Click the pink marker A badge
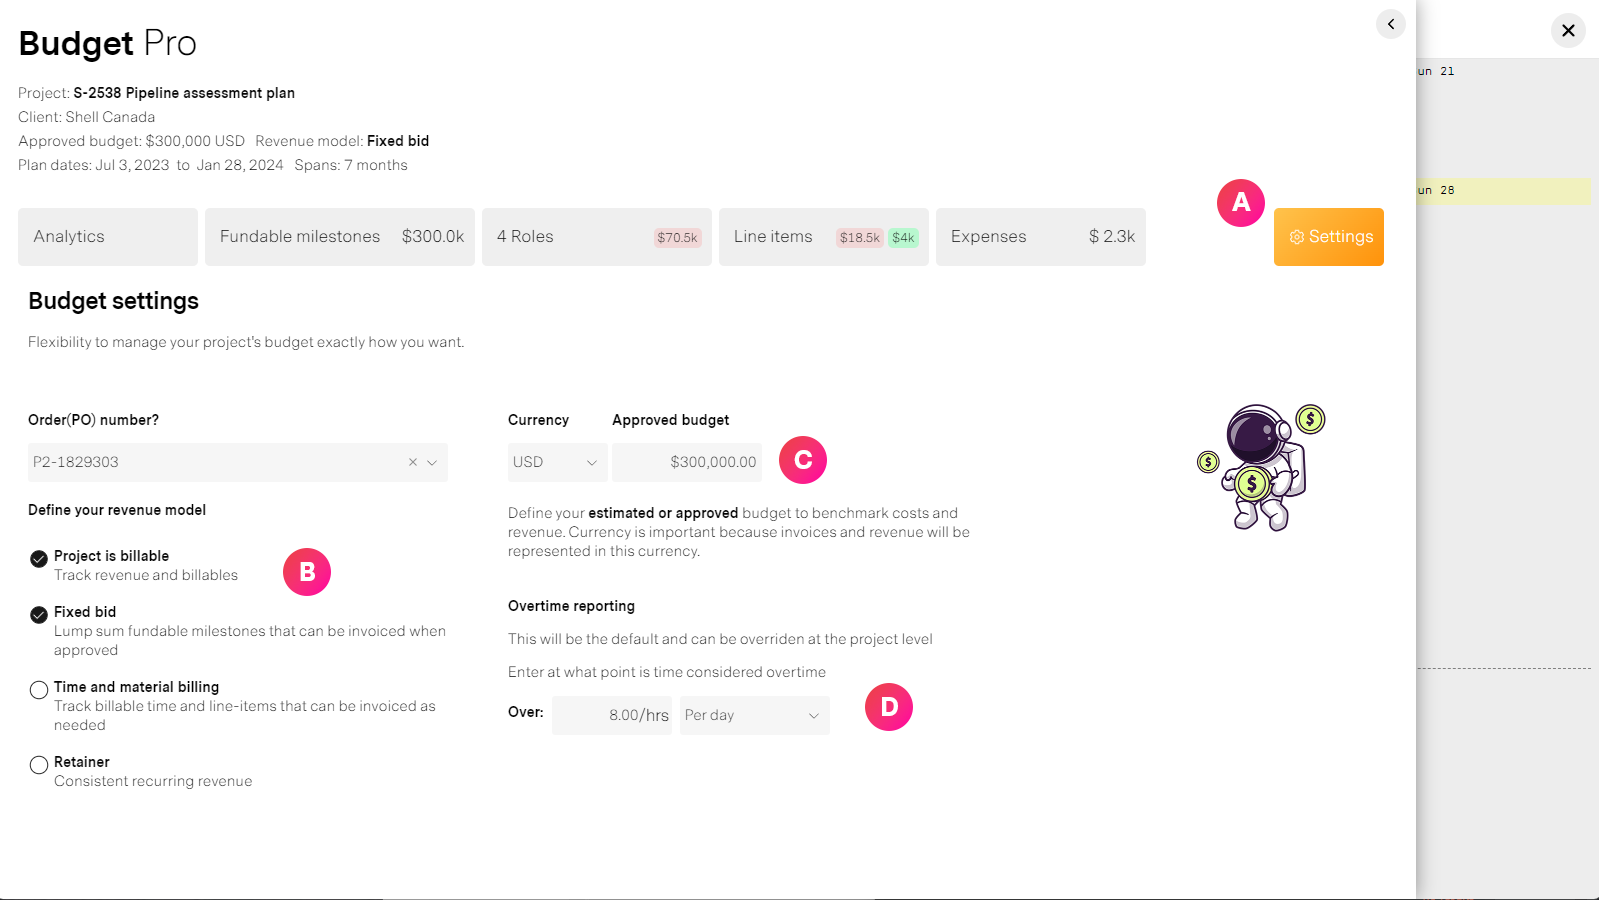This screenshot has width=1599, height=900. pos(1240,203)
